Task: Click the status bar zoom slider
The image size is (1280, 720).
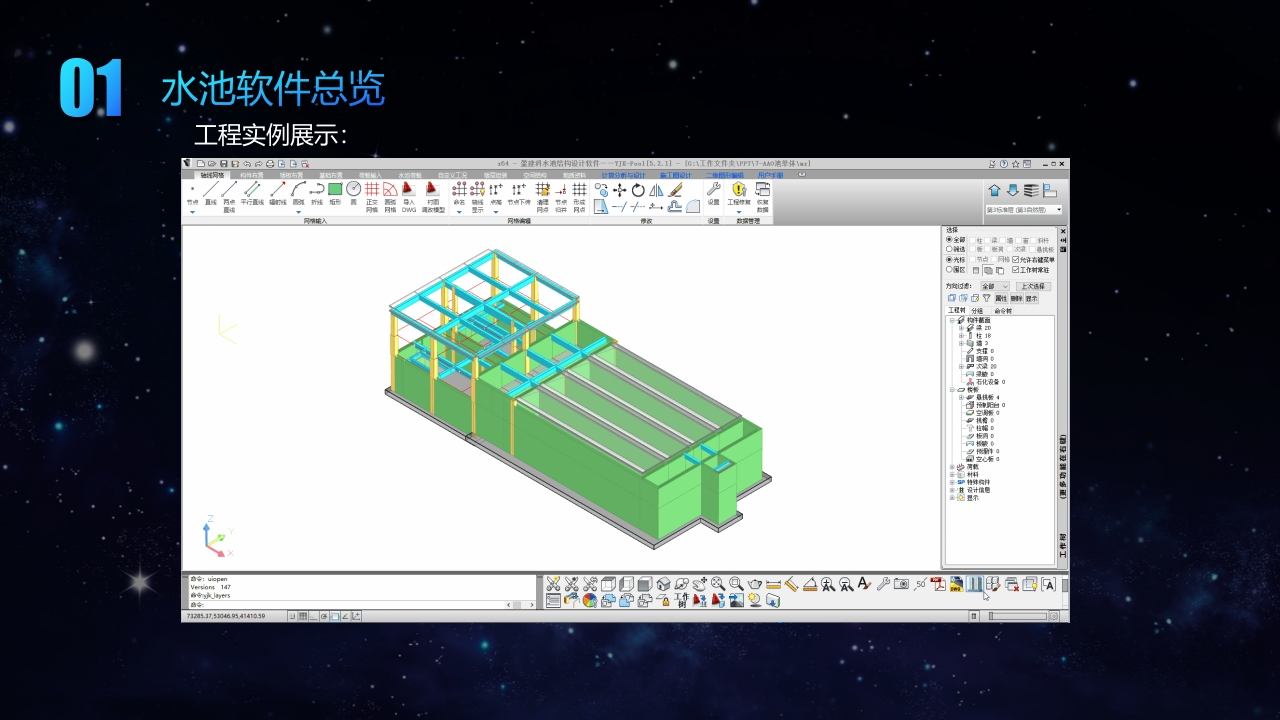Action: (1020, 616)
